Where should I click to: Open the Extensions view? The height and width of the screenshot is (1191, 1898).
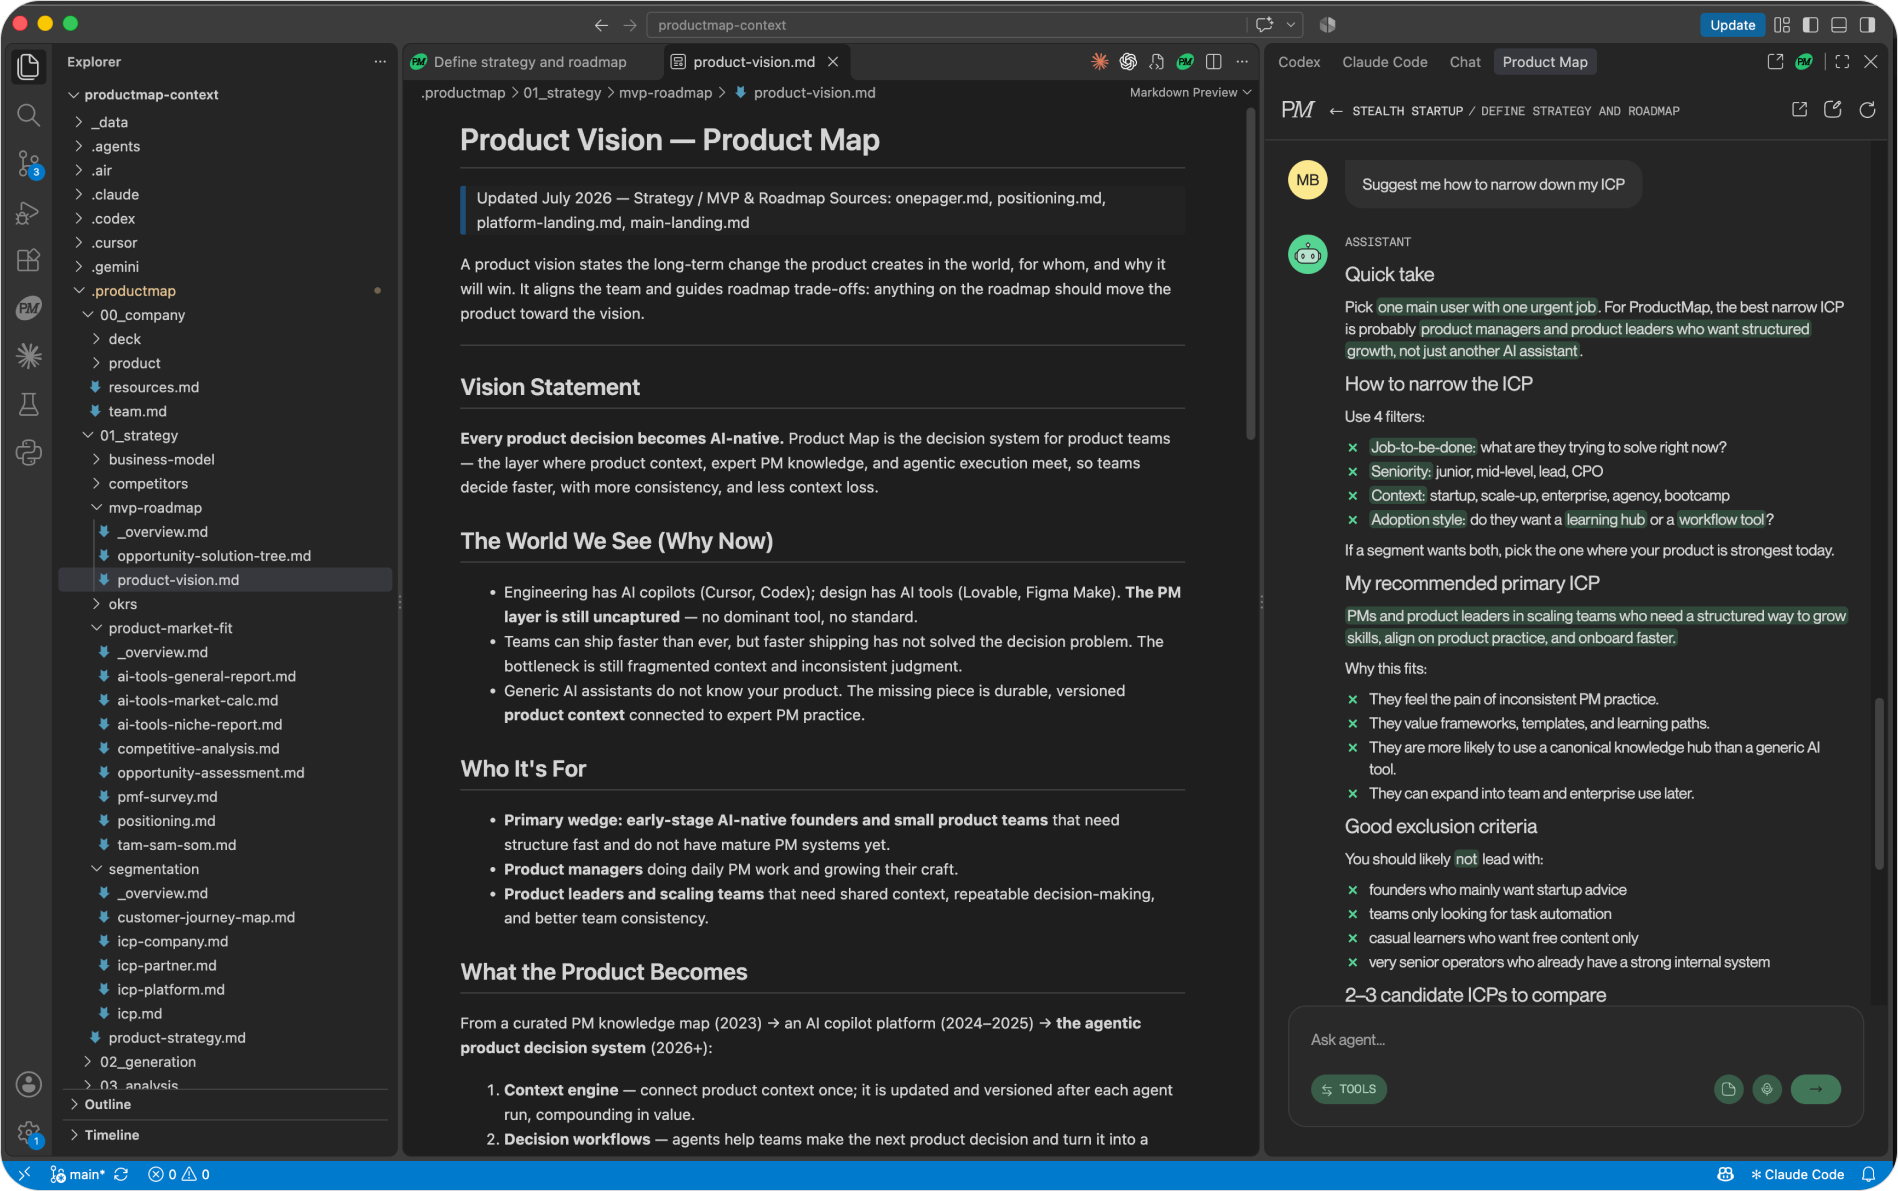29,260
